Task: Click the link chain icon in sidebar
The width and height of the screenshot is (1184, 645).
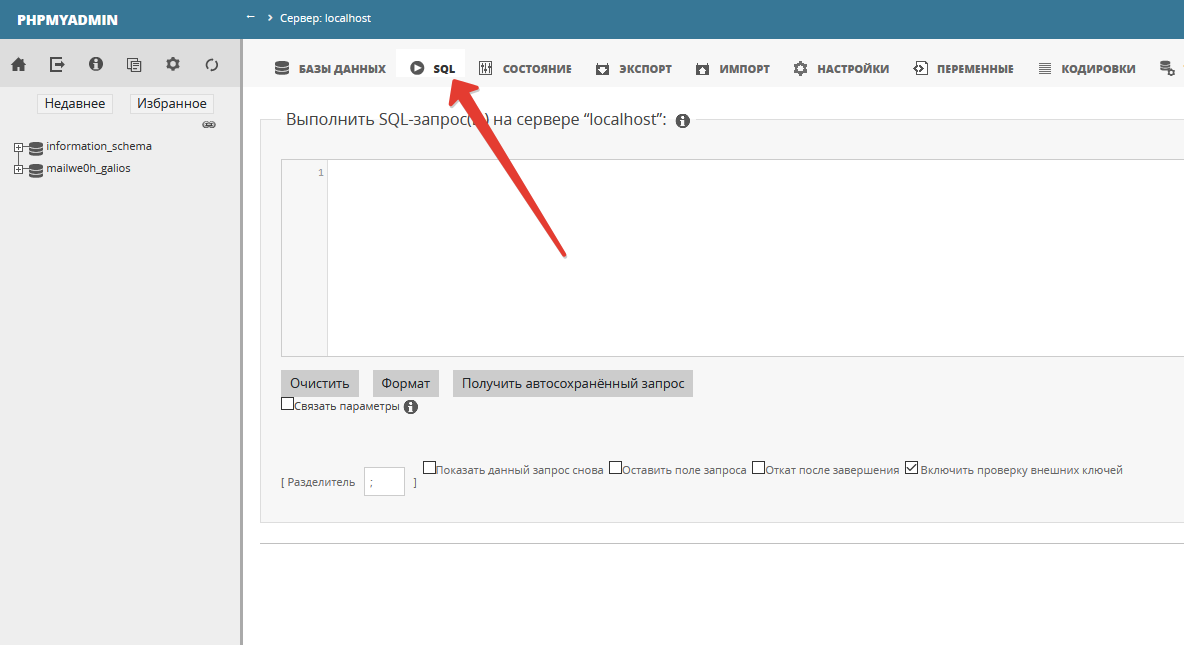Action: (209, 125)
